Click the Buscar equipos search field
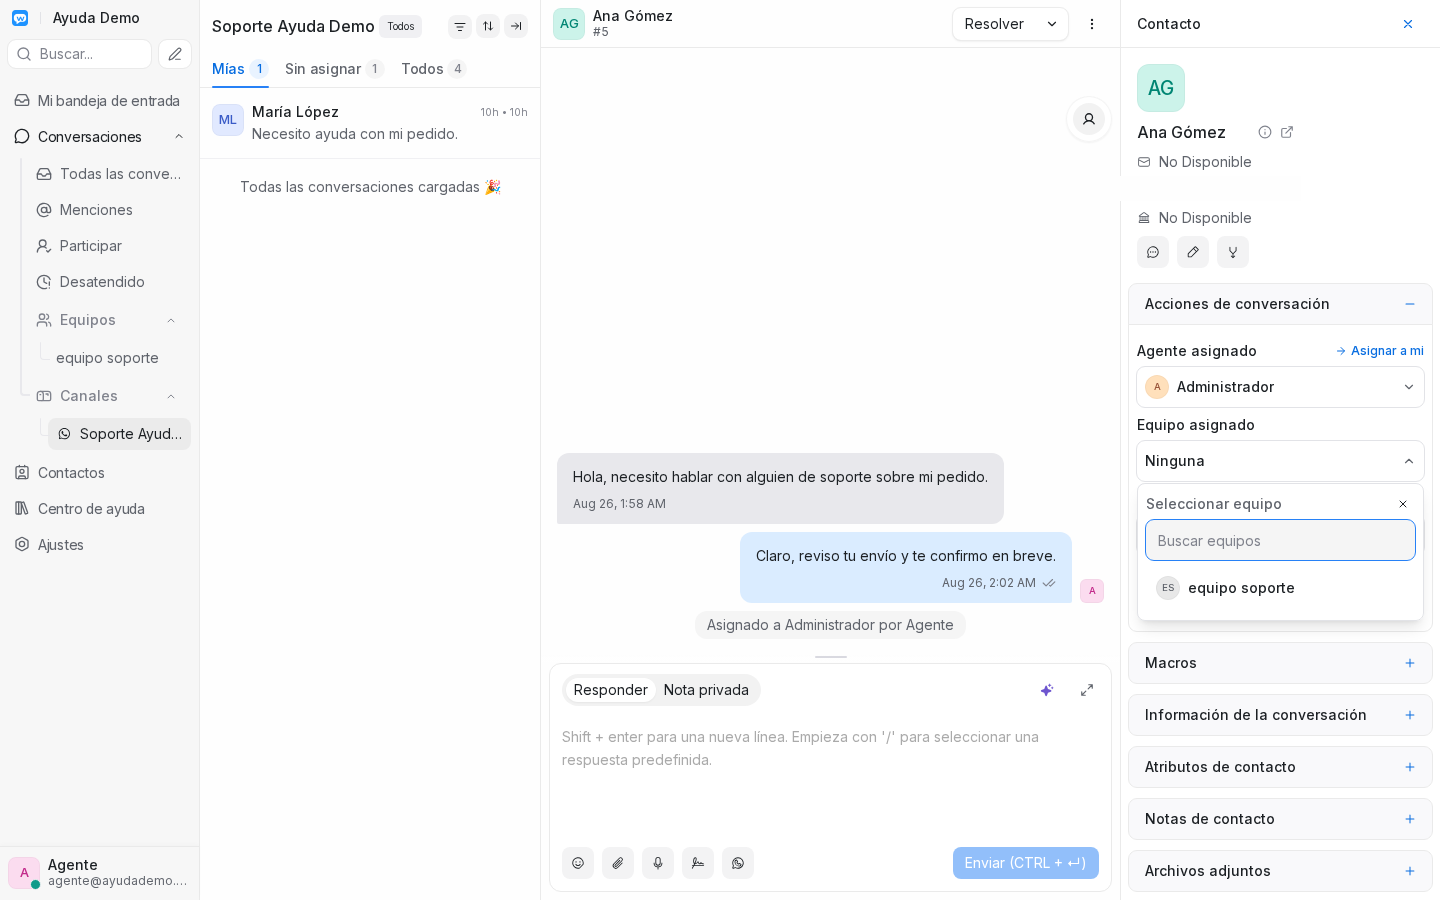 tap(1280, 541)
